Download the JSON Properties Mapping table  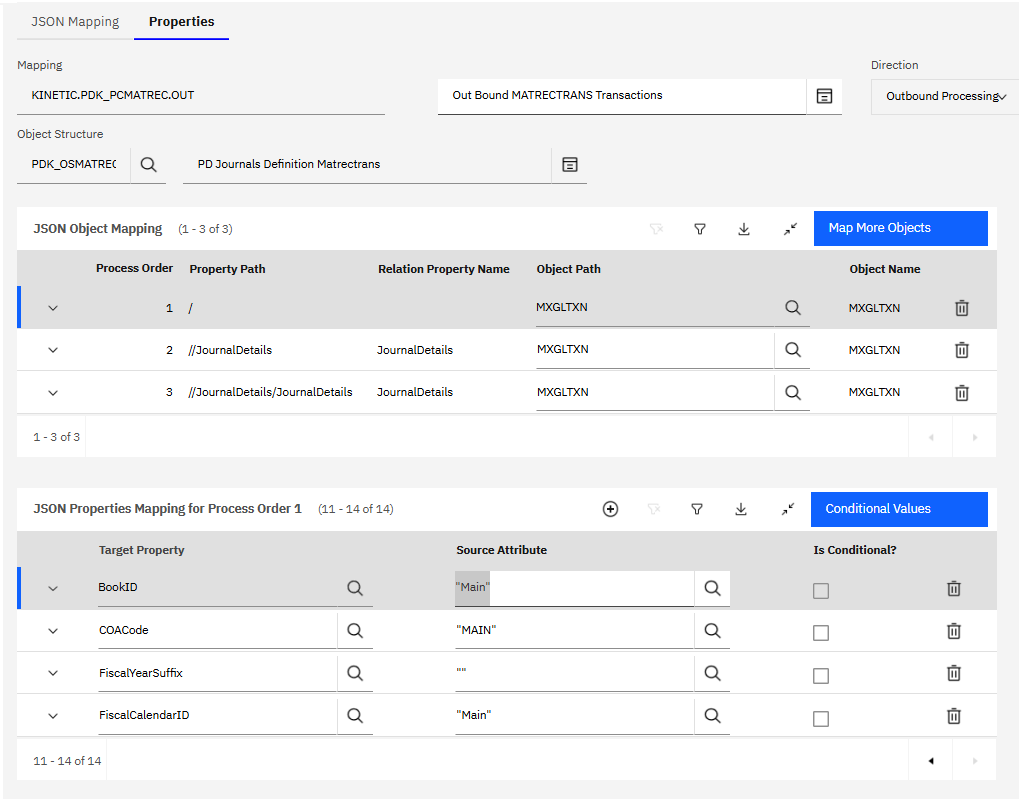741,509
